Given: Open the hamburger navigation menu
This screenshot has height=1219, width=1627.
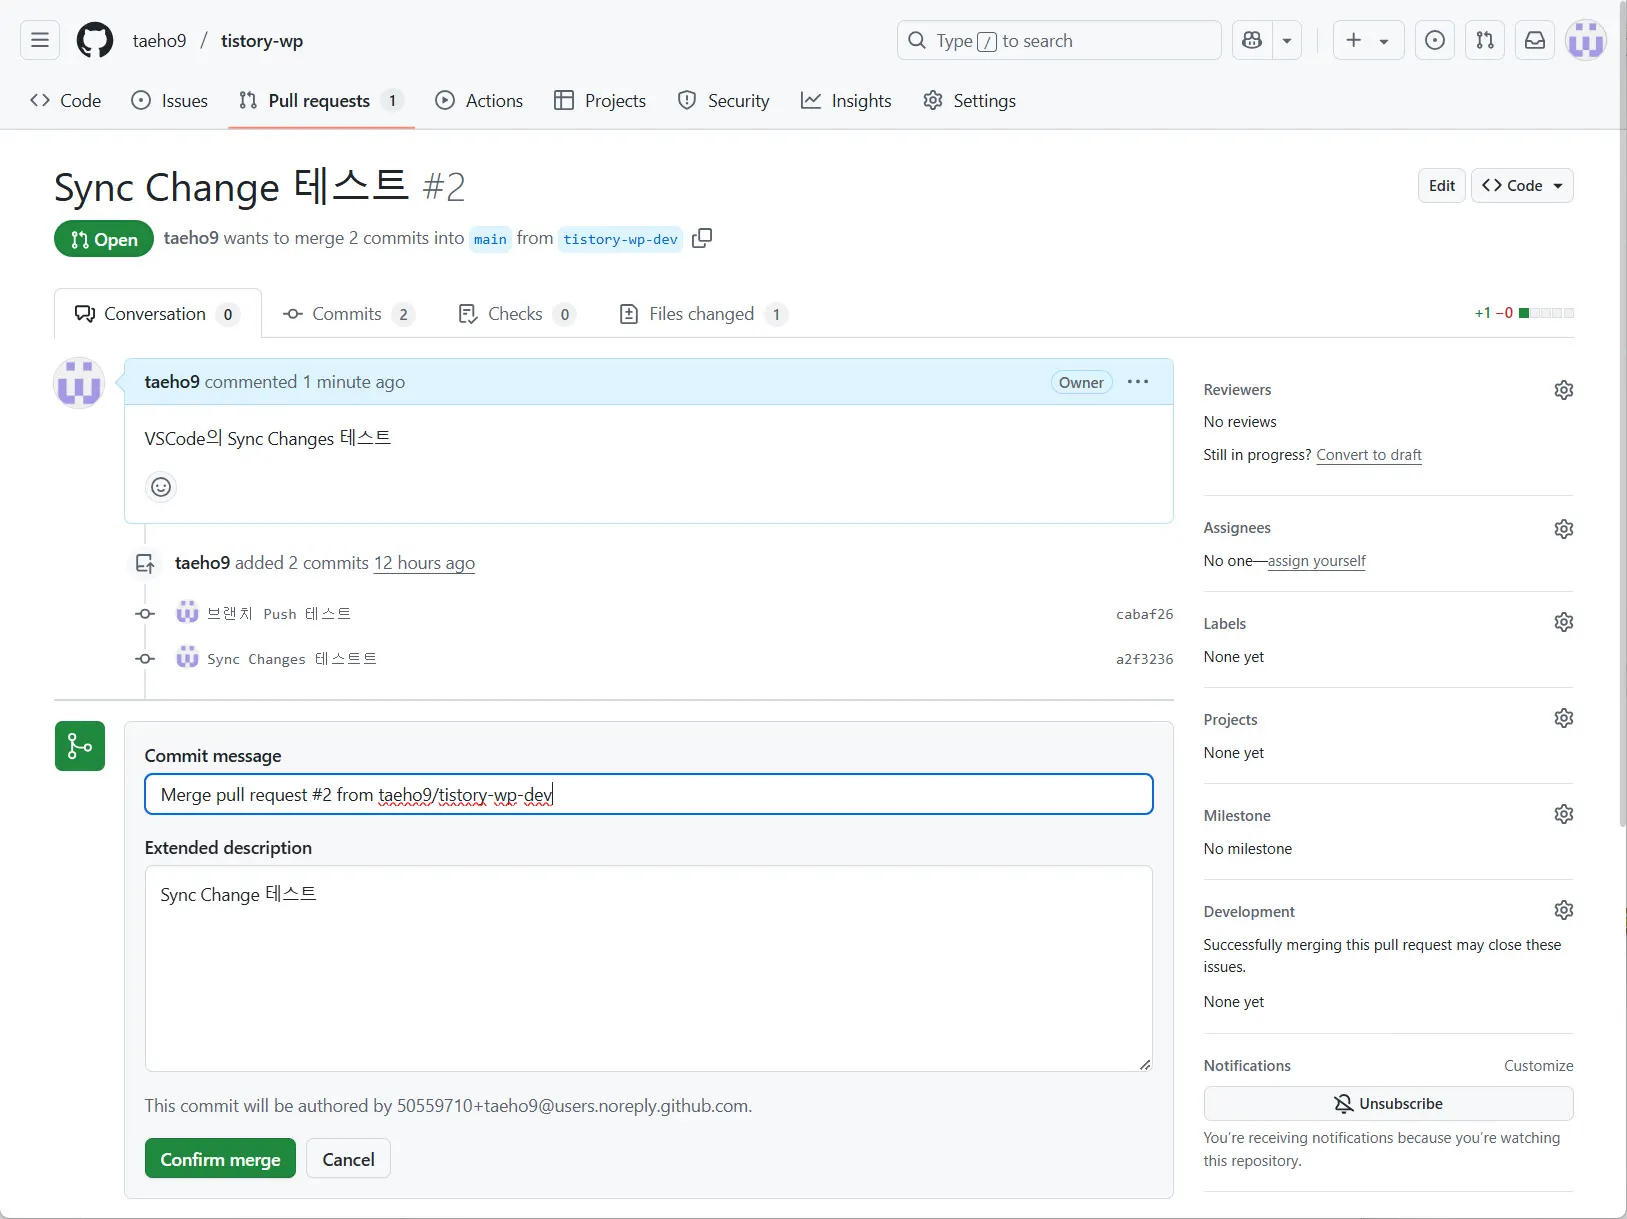Looking at the screenshot, I should [x=40, y=40].
